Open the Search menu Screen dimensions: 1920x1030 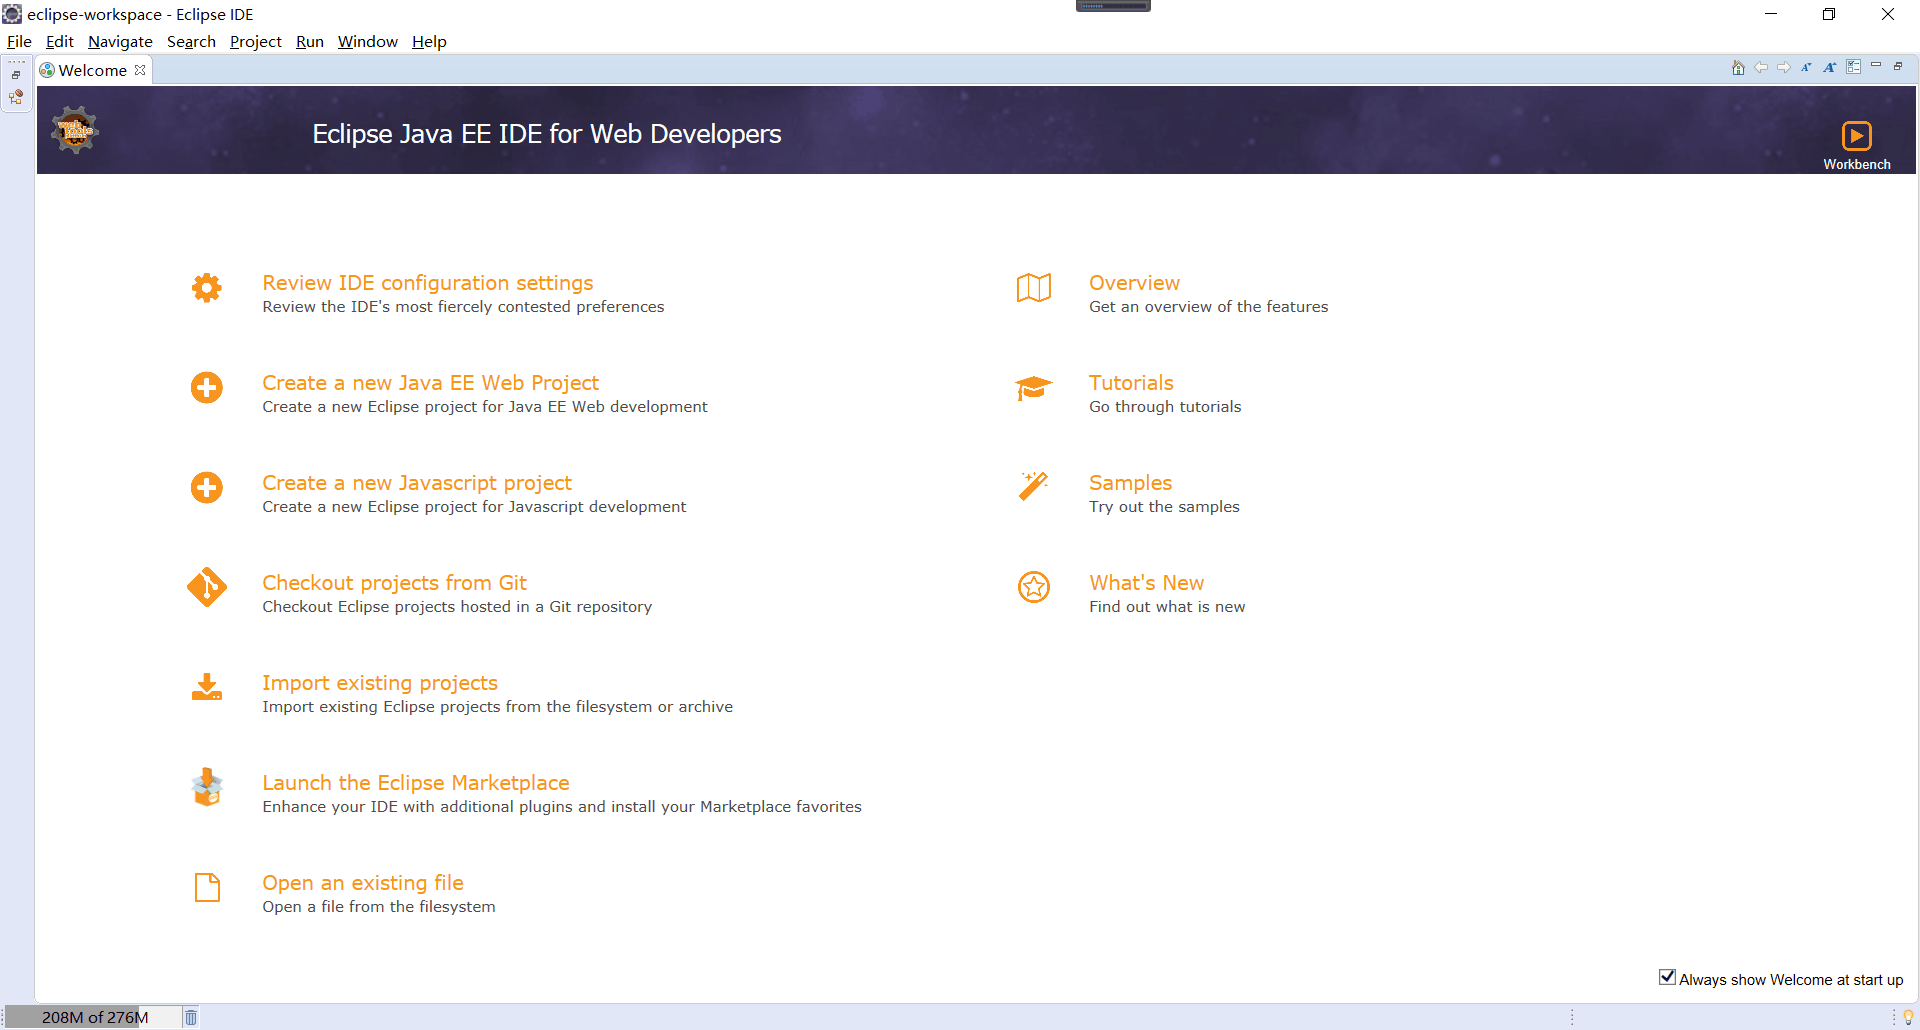[x=191, y=41]
